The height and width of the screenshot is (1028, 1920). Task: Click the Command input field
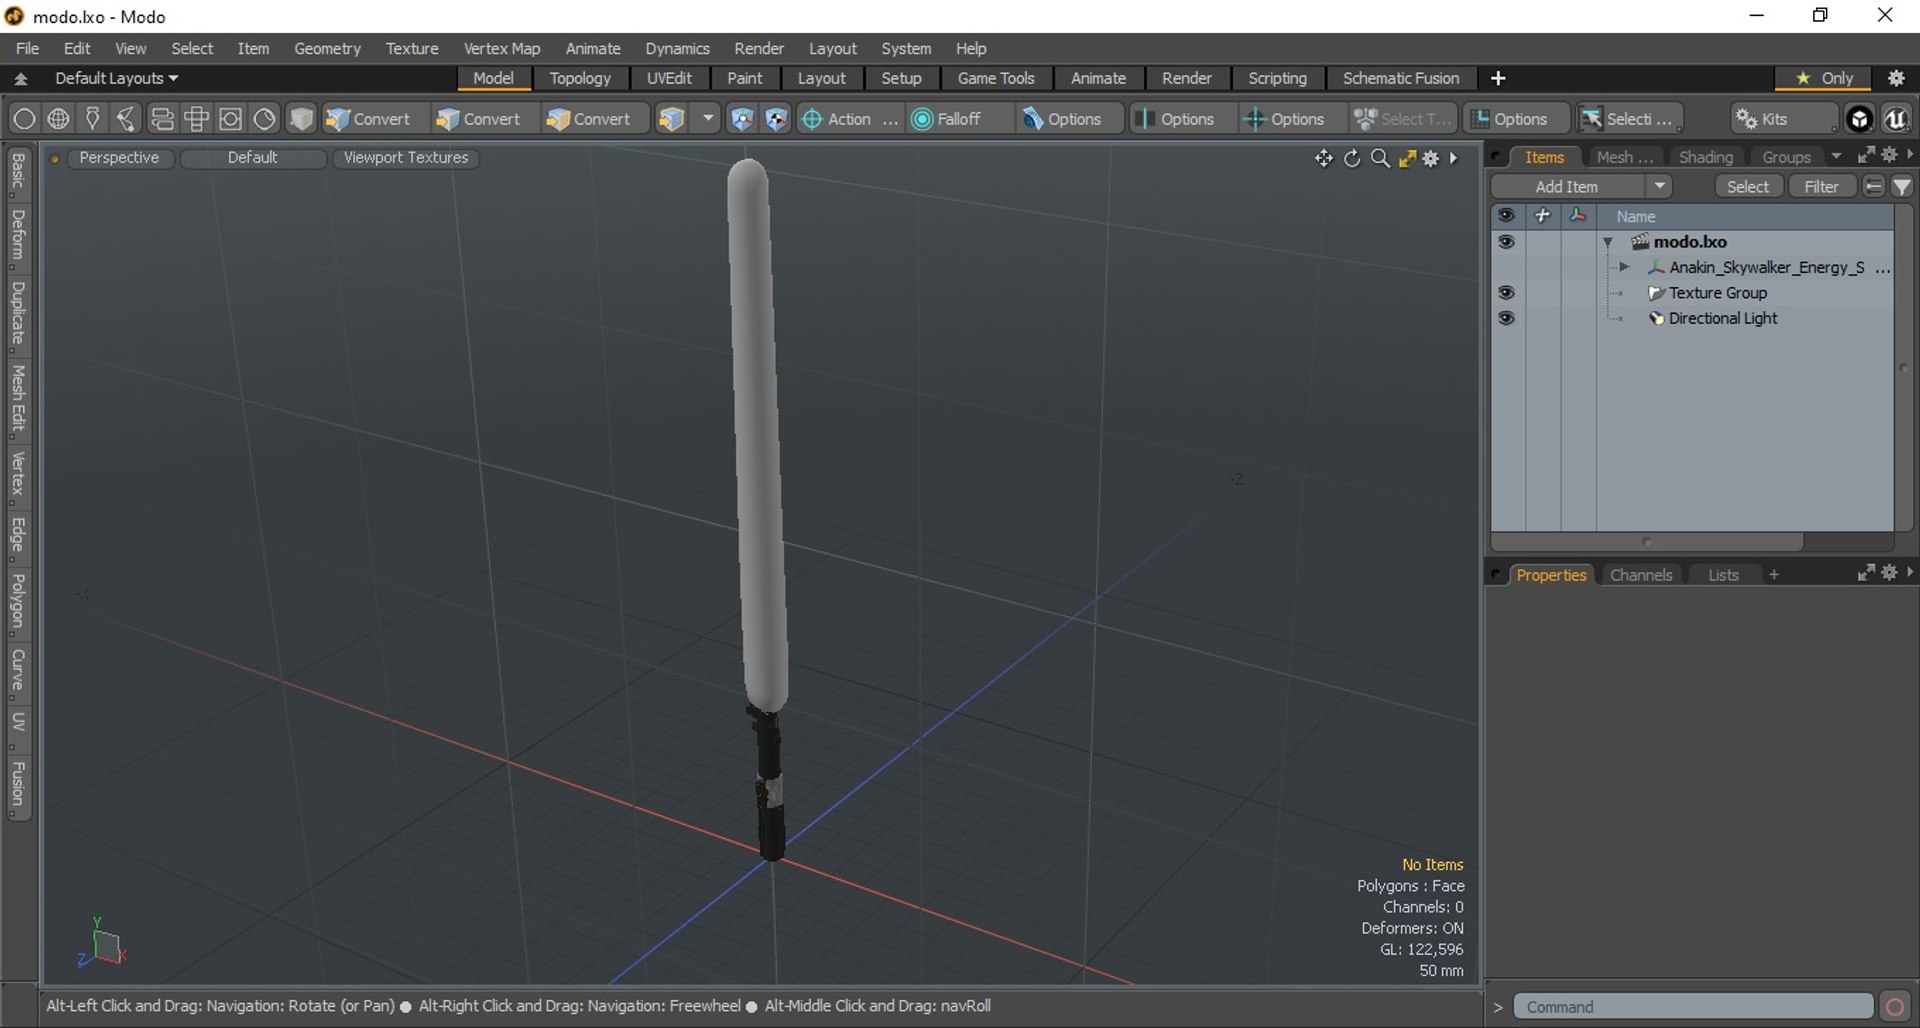coord(1693,1006)
